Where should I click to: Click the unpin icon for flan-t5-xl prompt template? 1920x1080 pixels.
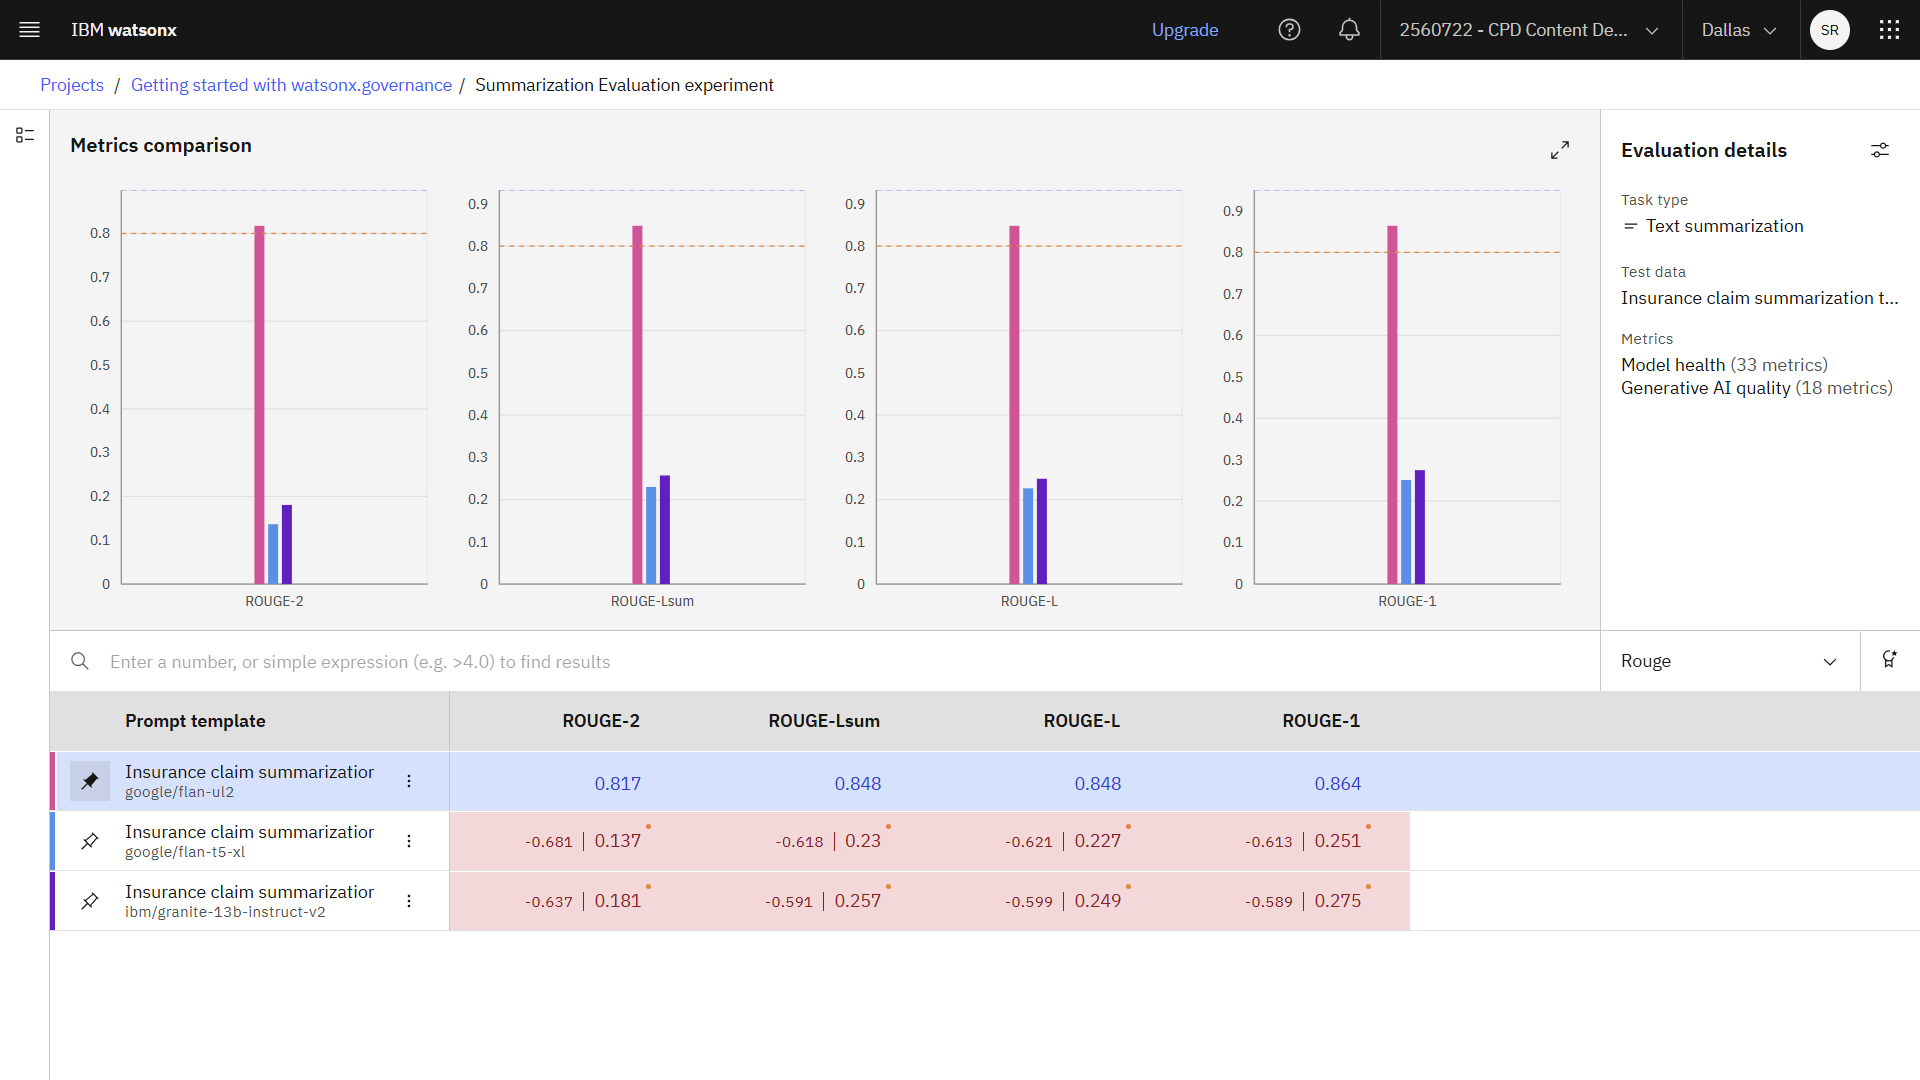(88, 840)
